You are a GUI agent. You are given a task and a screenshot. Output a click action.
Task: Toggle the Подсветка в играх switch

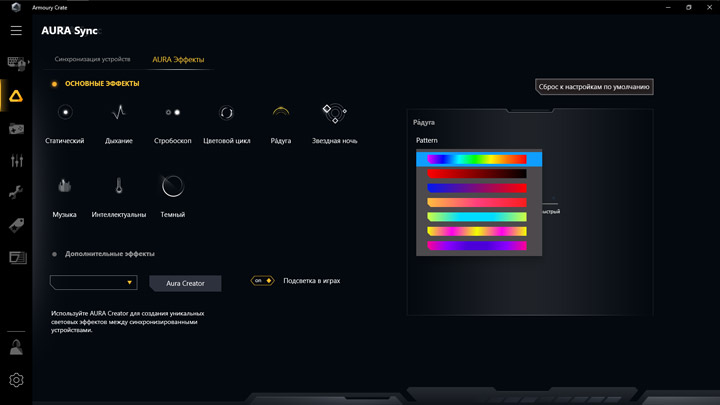click(262, 281)
